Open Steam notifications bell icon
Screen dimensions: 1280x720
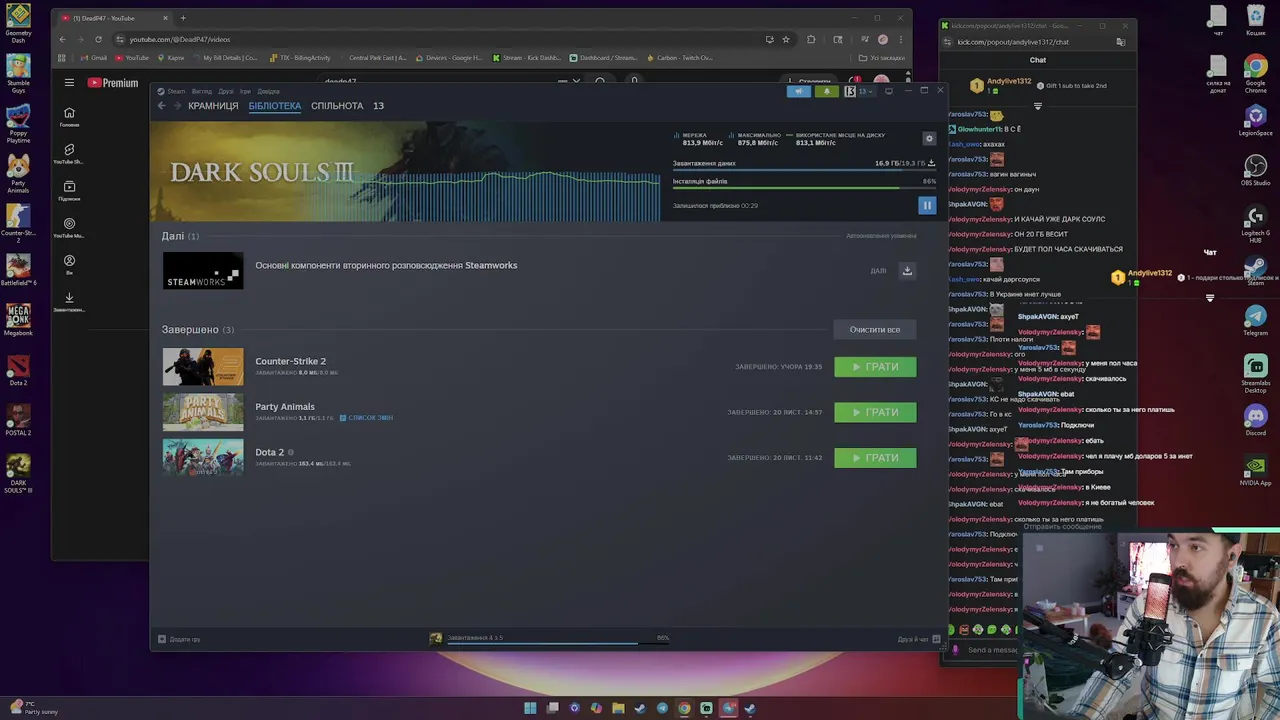[x=826, y=91]
